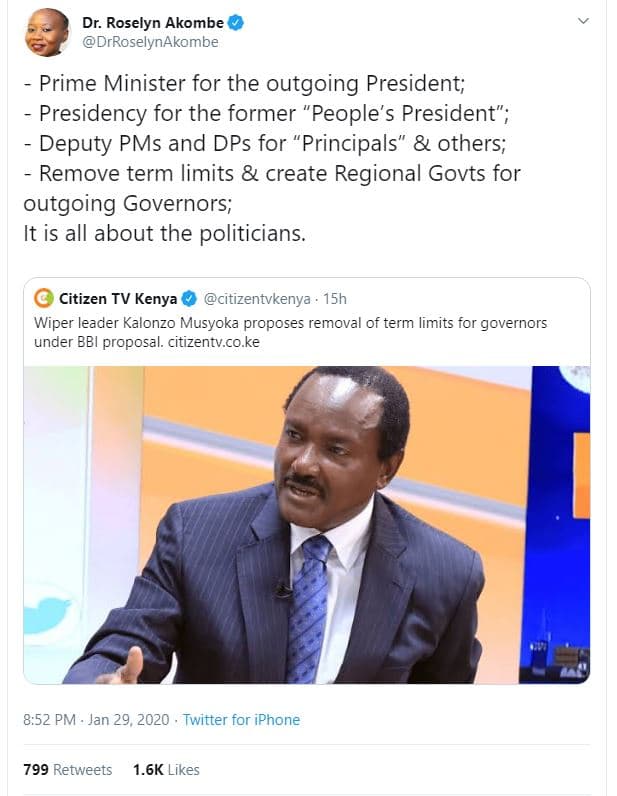
Task: Click the verified badge beside Dr. Roselyn Akombe
Action: tap(236, 22)
